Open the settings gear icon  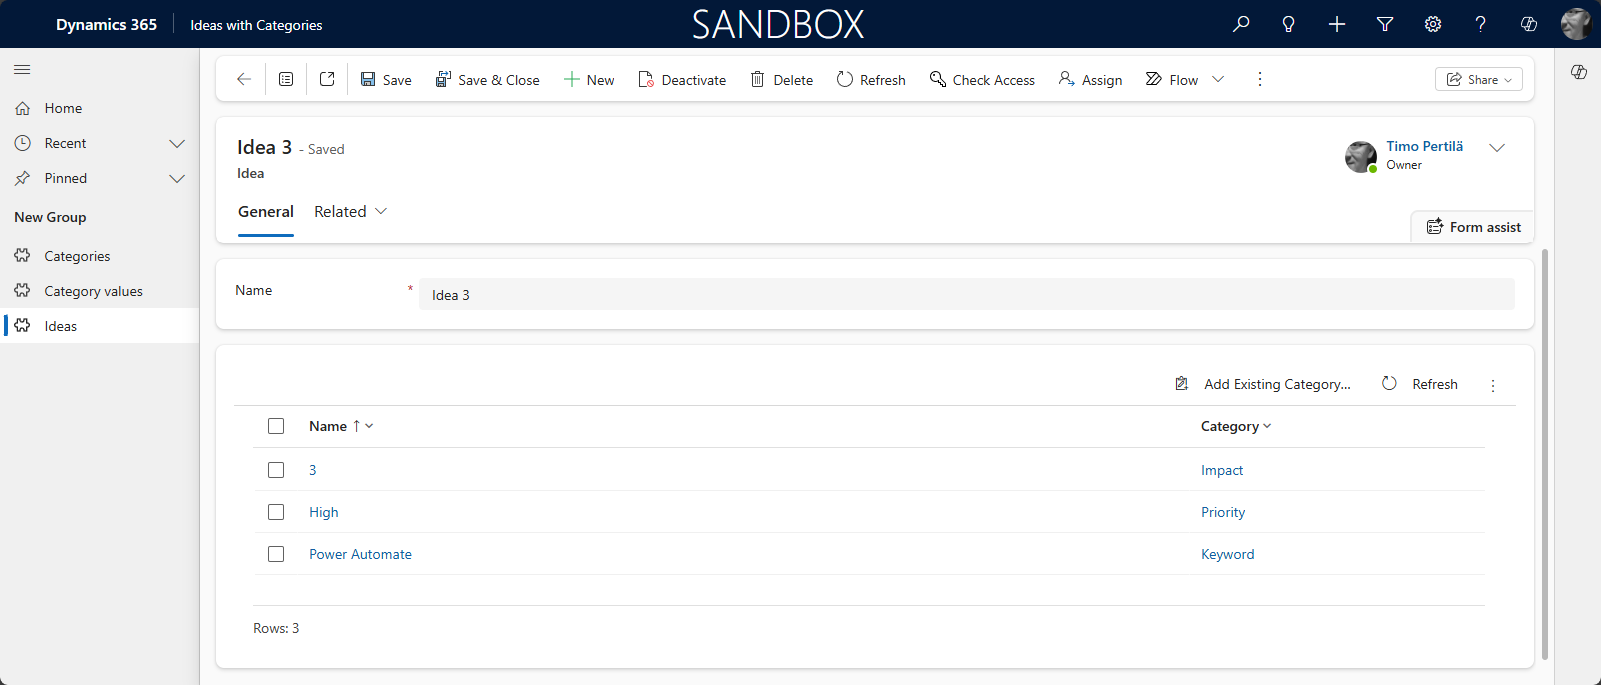[x=1433, y=24]
